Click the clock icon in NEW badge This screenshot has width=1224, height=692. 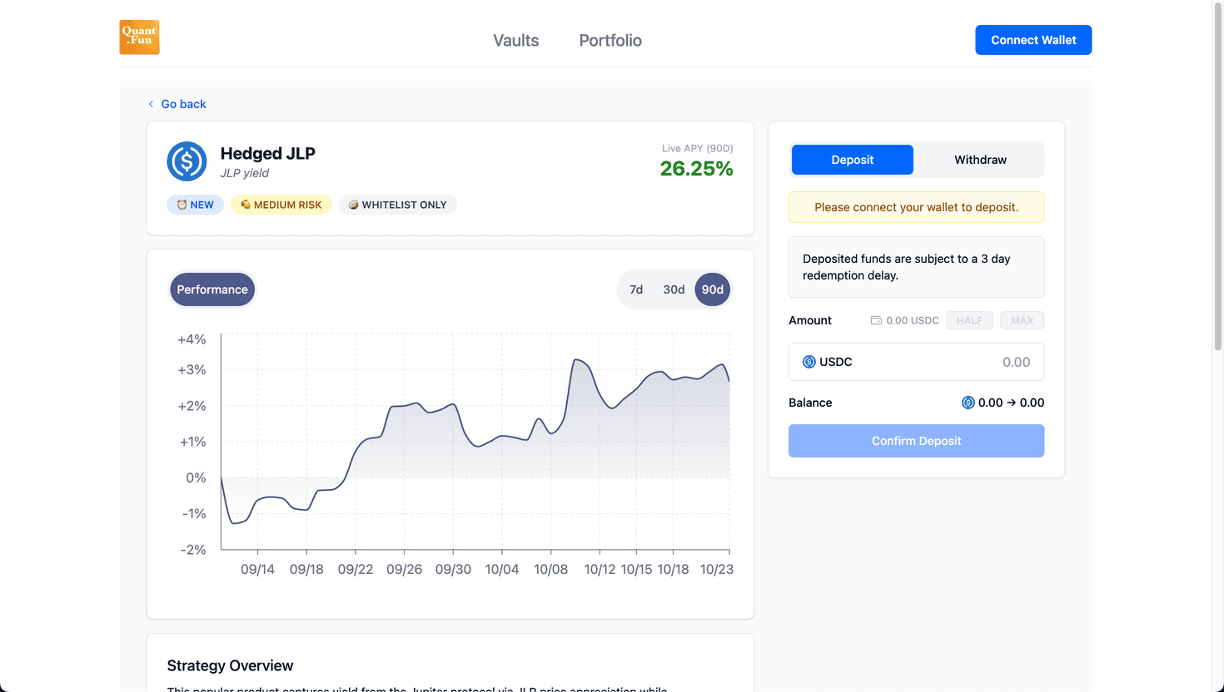(182, 205)
